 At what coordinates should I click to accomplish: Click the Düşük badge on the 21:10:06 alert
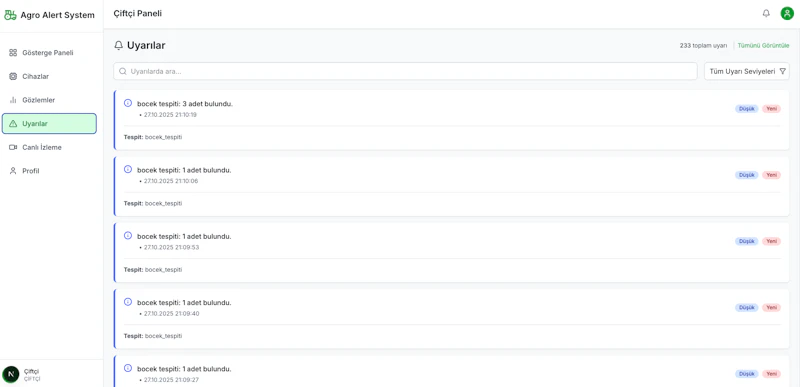[x=746, y=175]
